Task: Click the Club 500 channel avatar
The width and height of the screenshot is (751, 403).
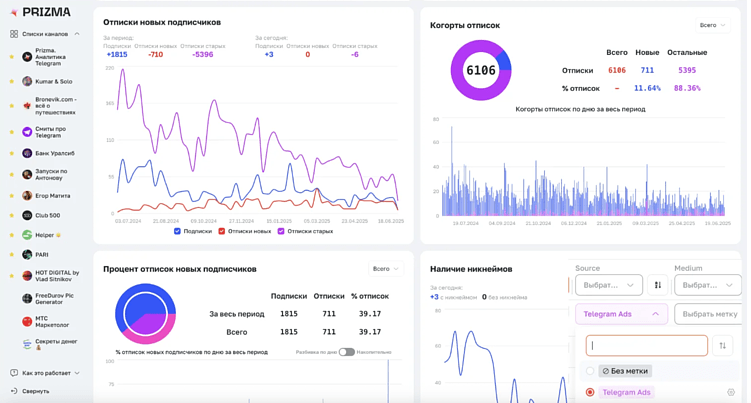Action: pyautogui.click(x=27, y=215)
